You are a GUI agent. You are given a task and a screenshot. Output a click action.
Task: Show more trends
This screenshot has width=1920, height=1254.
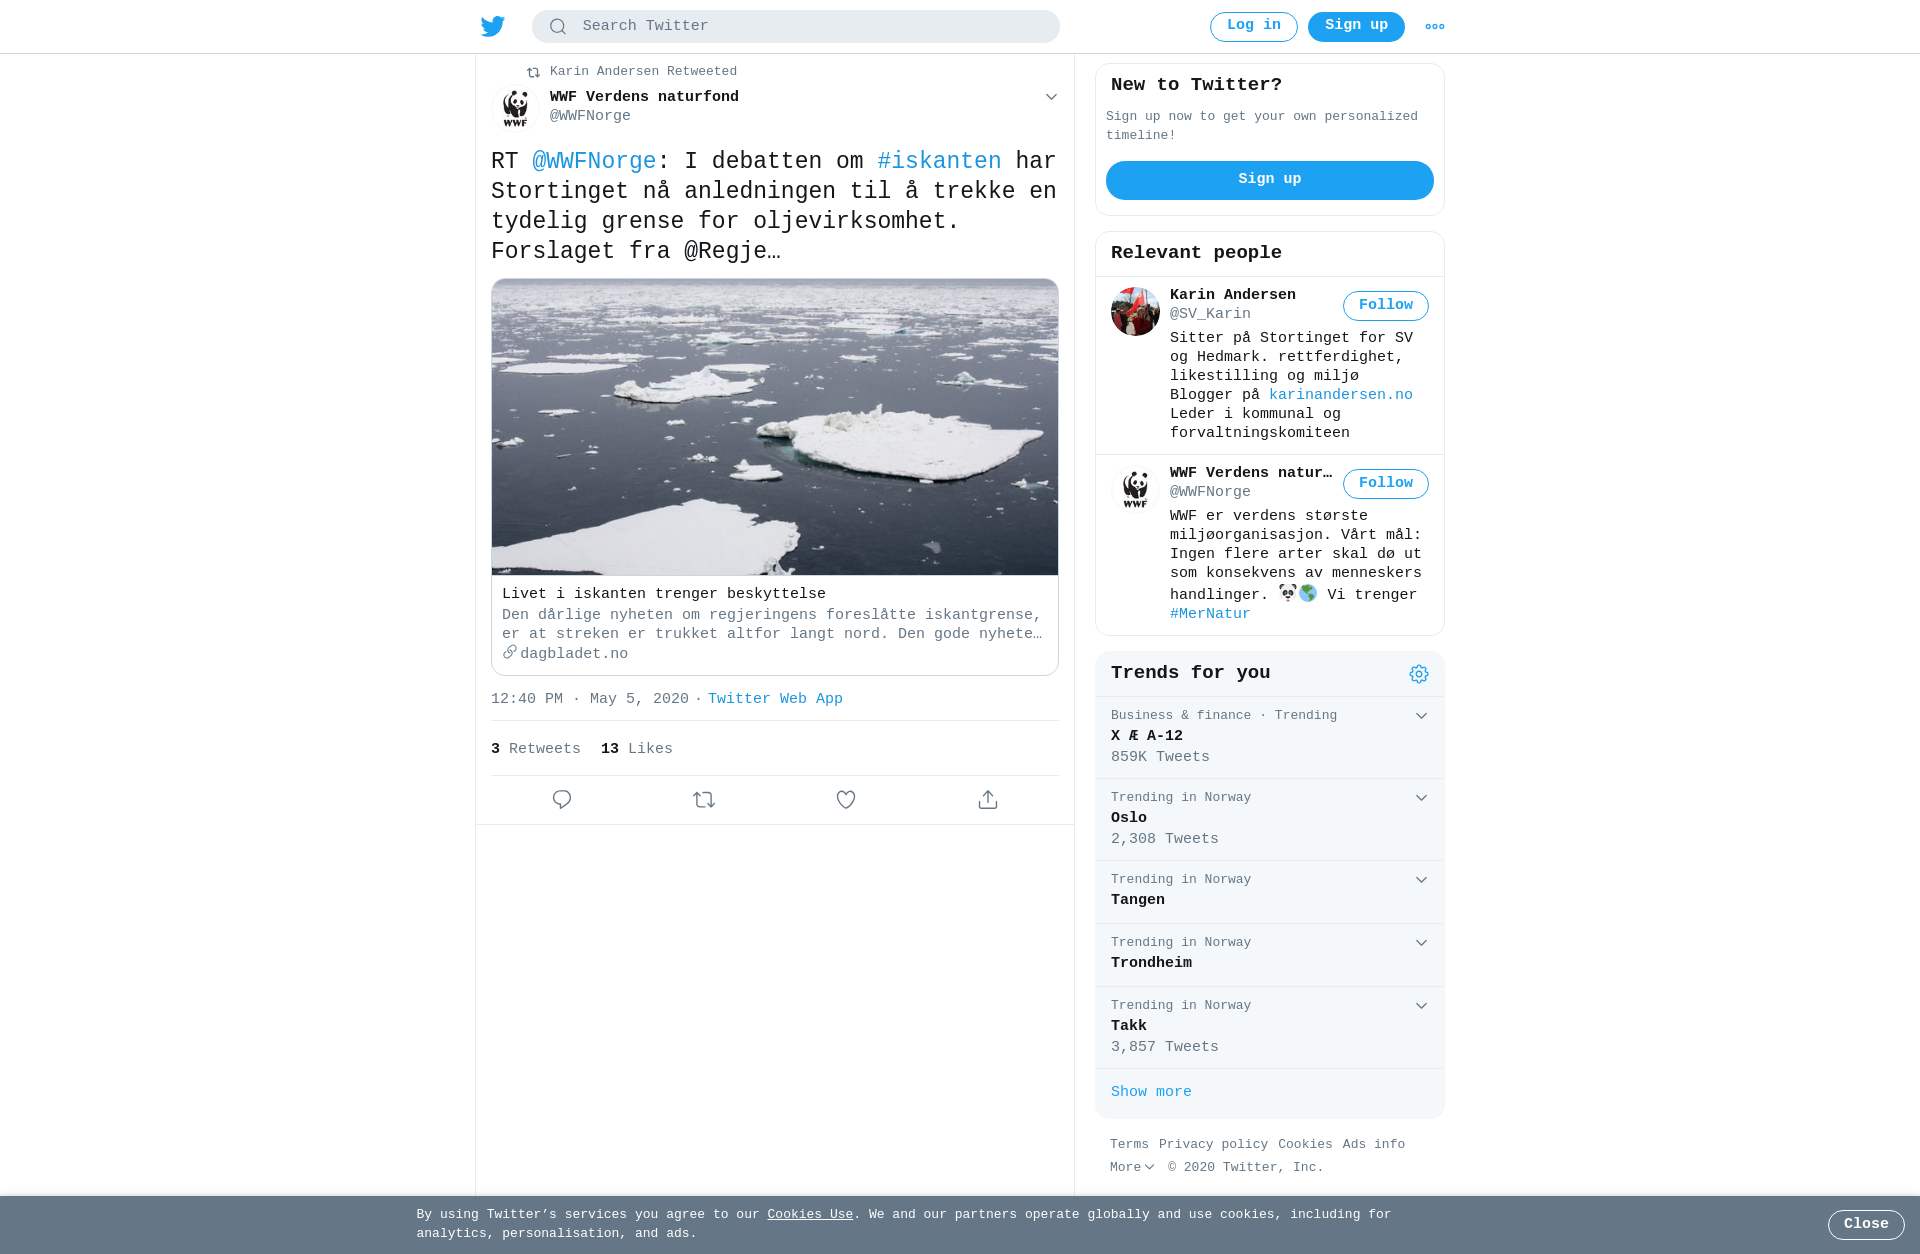pyautogui.click(x=1151, y=1092)
